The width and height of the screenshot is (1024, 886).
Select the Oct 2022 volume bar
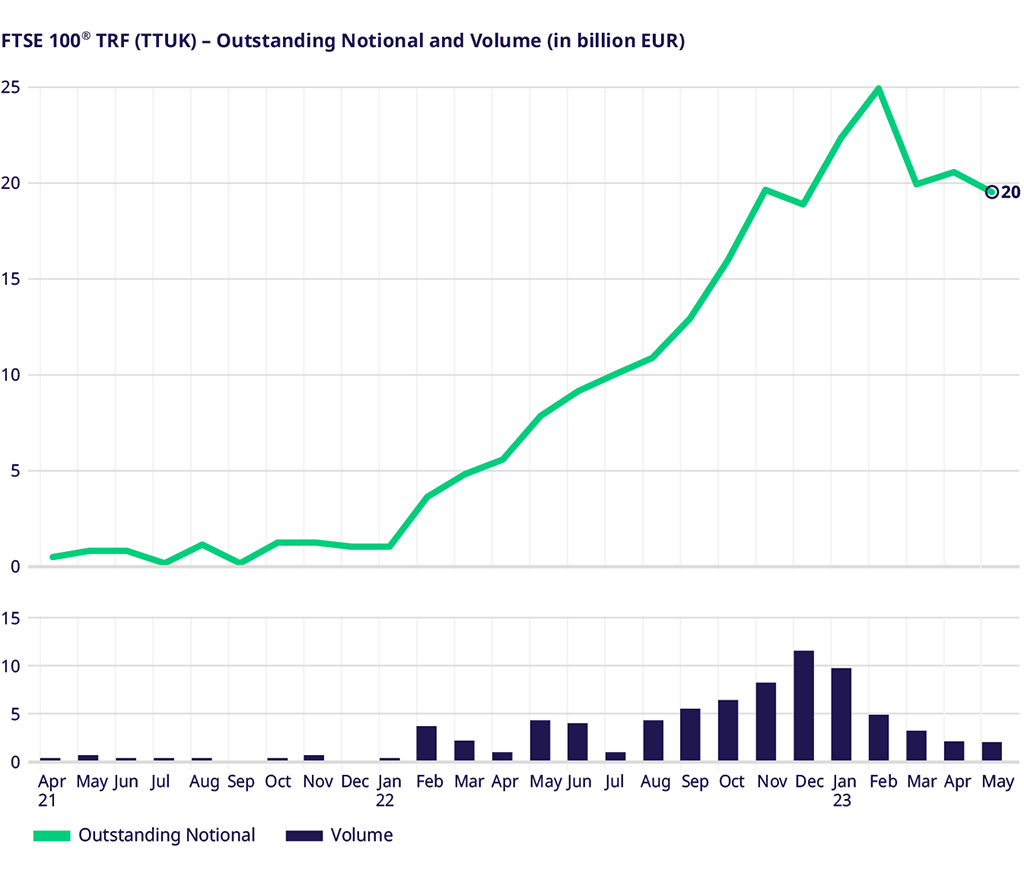[x=728, y=730]
